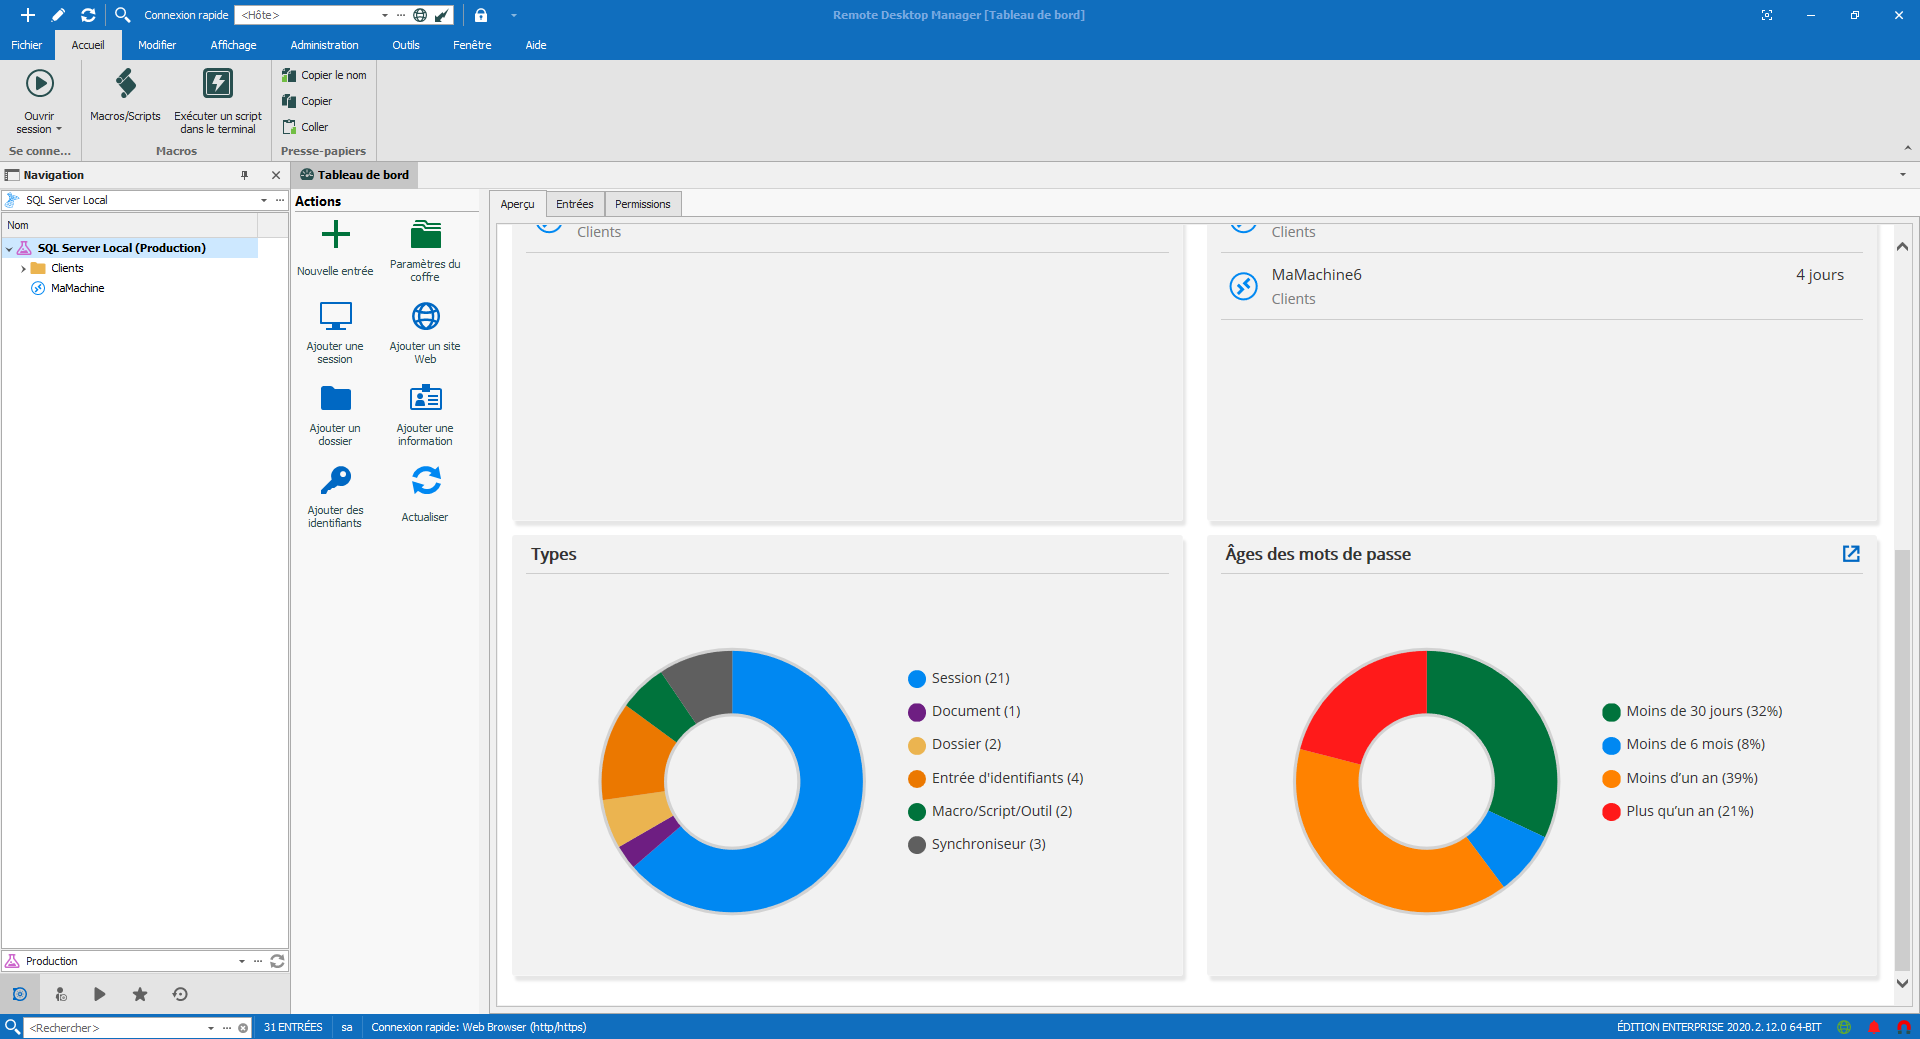Click the blue Session legend swatch
This screenshot has width=1920, height=1039.
pyautogui.click(x=916, y=679)
